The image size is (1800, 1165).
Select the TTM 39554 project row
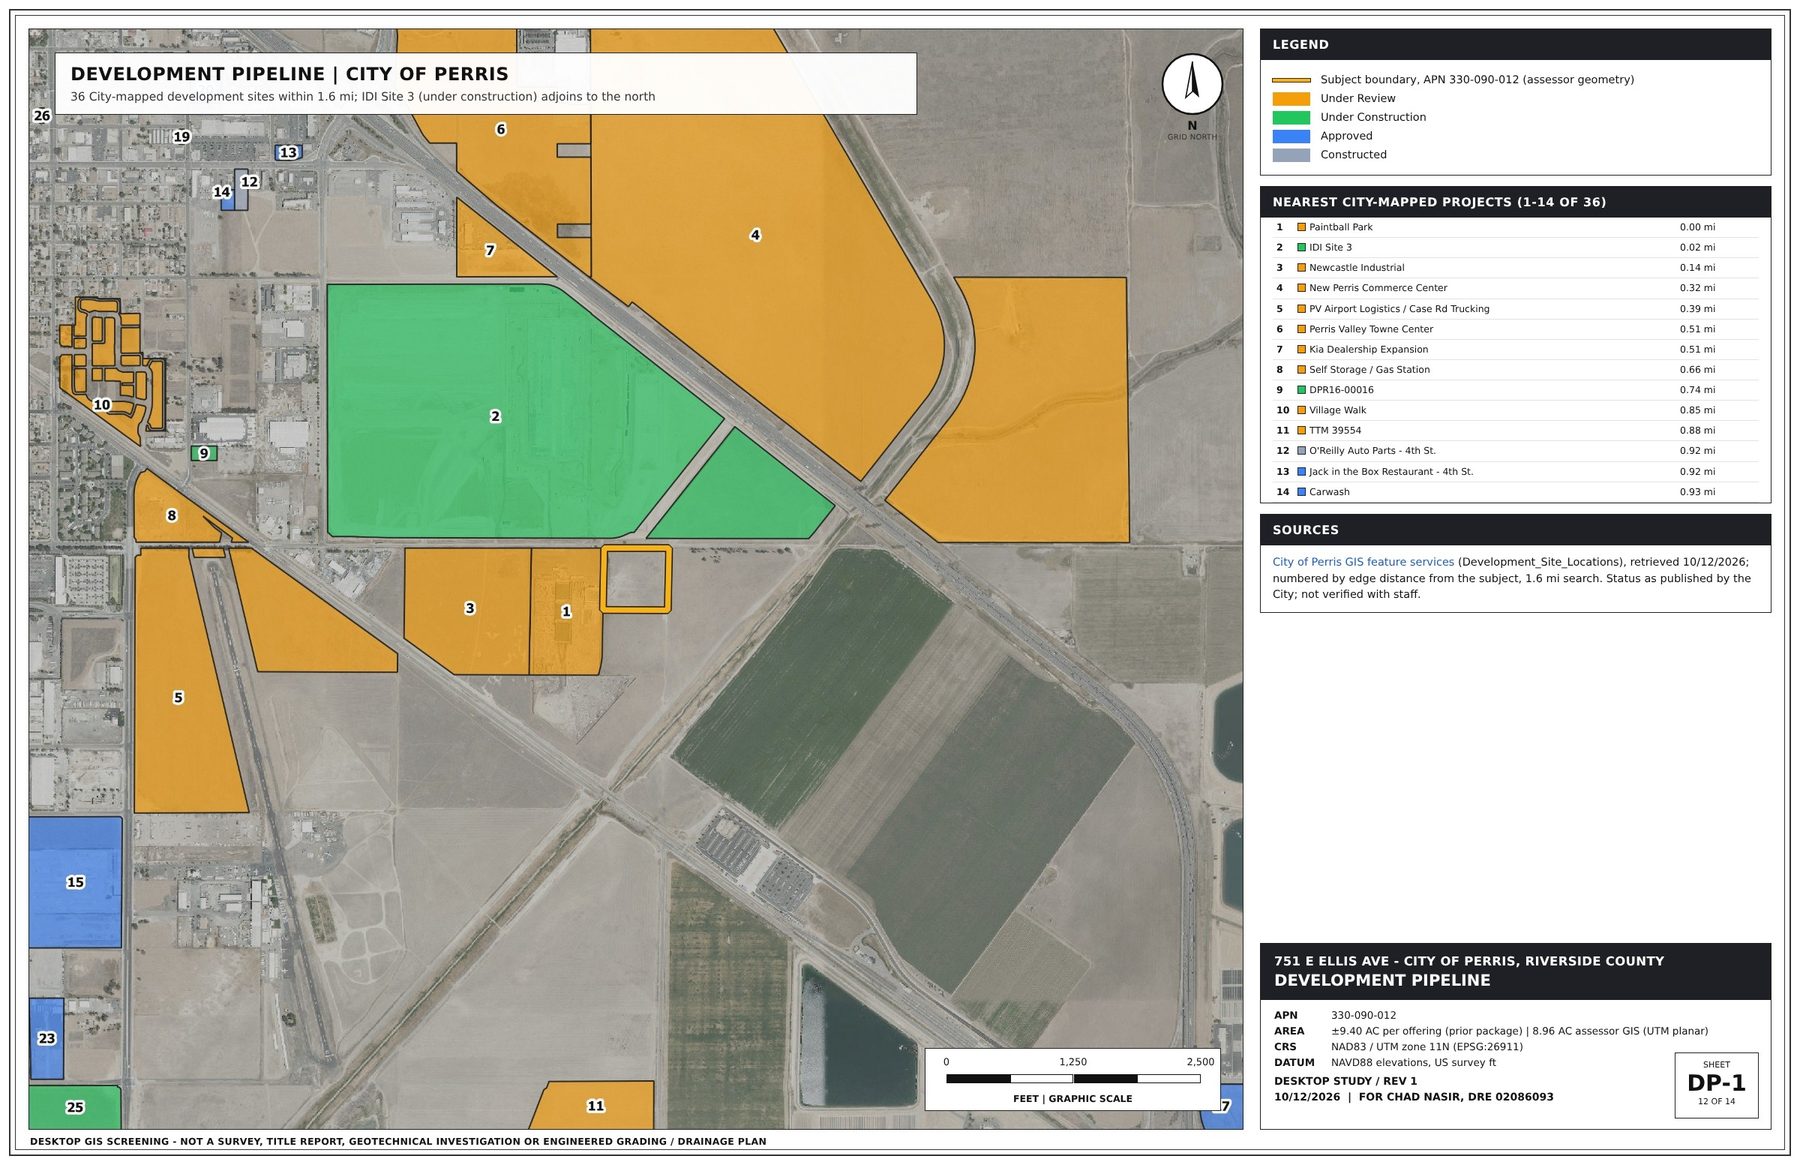(1515, 430)
